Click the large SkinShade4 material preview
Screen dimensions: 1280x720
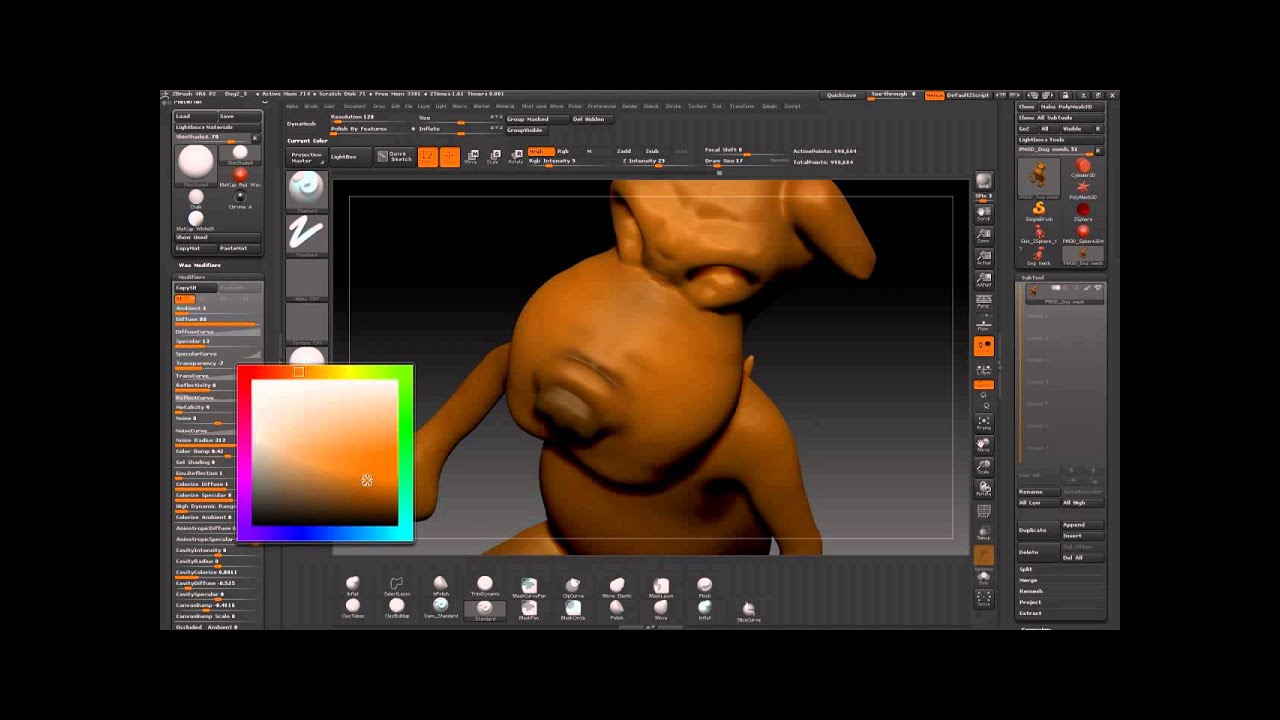pyautogui.click(x=196, y=165)
